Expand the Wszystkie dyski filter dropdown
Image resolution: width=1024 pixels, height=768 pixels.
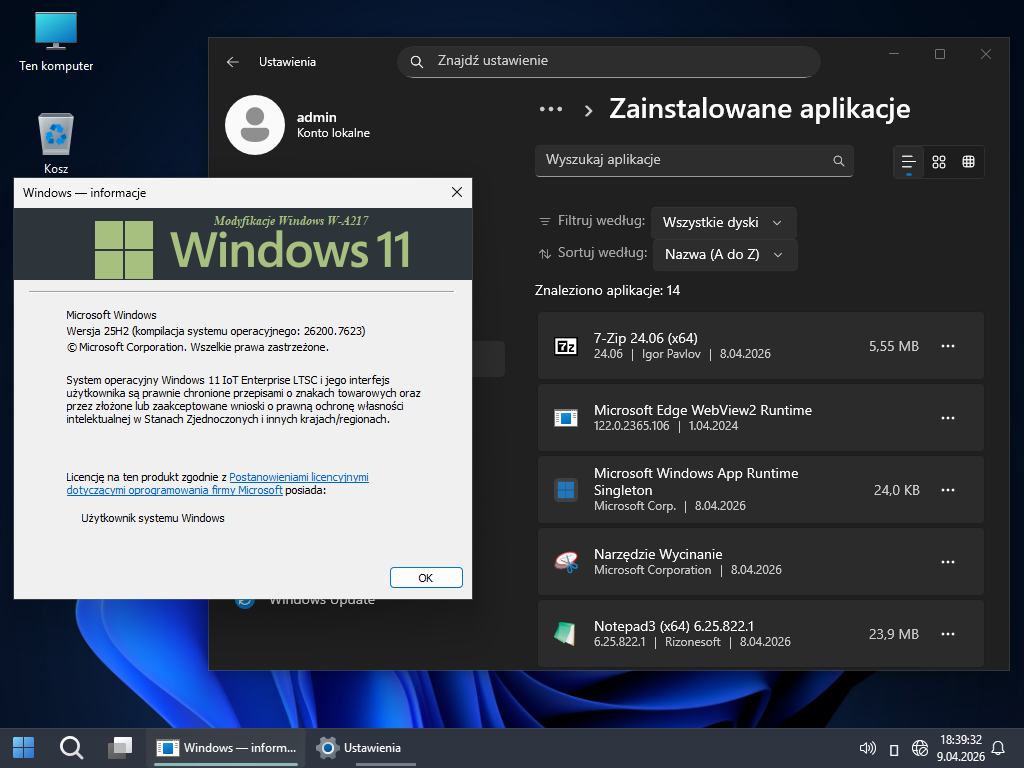[723, 222]
